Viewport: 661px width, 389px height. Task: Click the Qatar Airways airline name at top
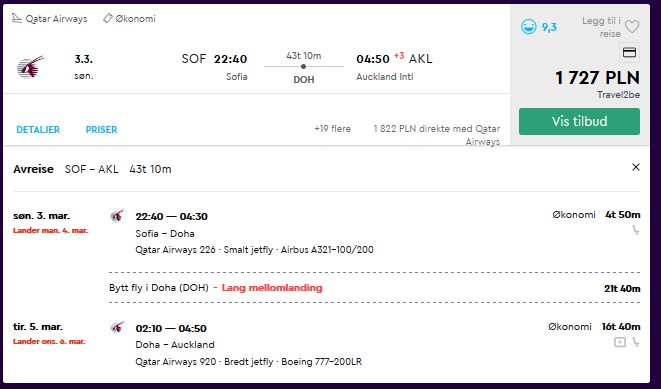pyautogui.click(x=56, y=19)
